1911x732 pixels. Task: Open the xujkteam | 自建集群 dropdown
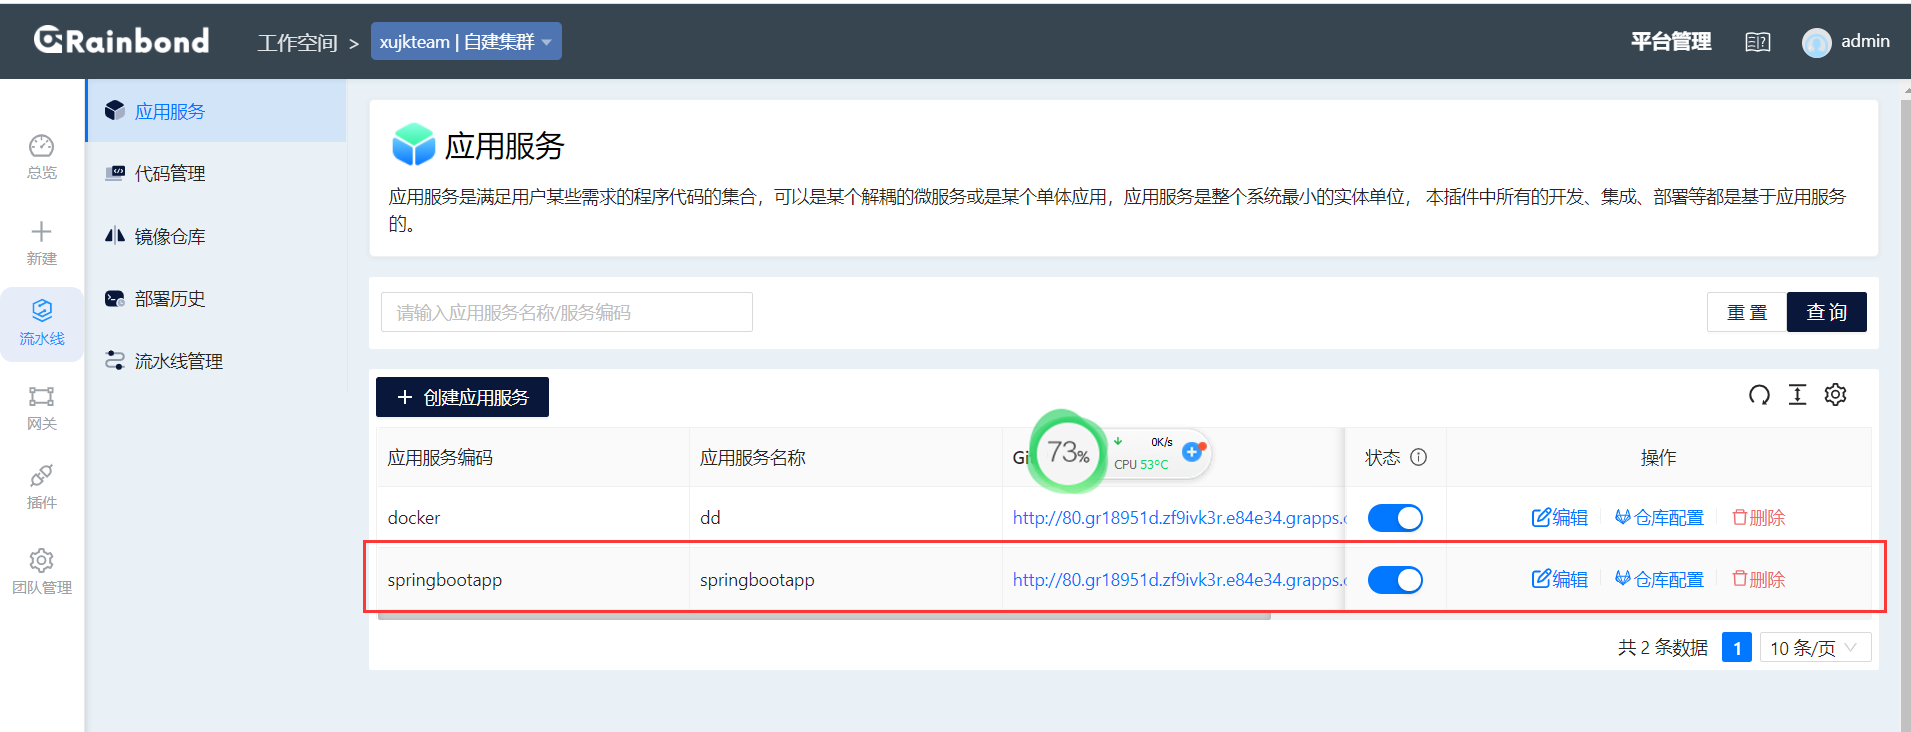pos(466,42)
